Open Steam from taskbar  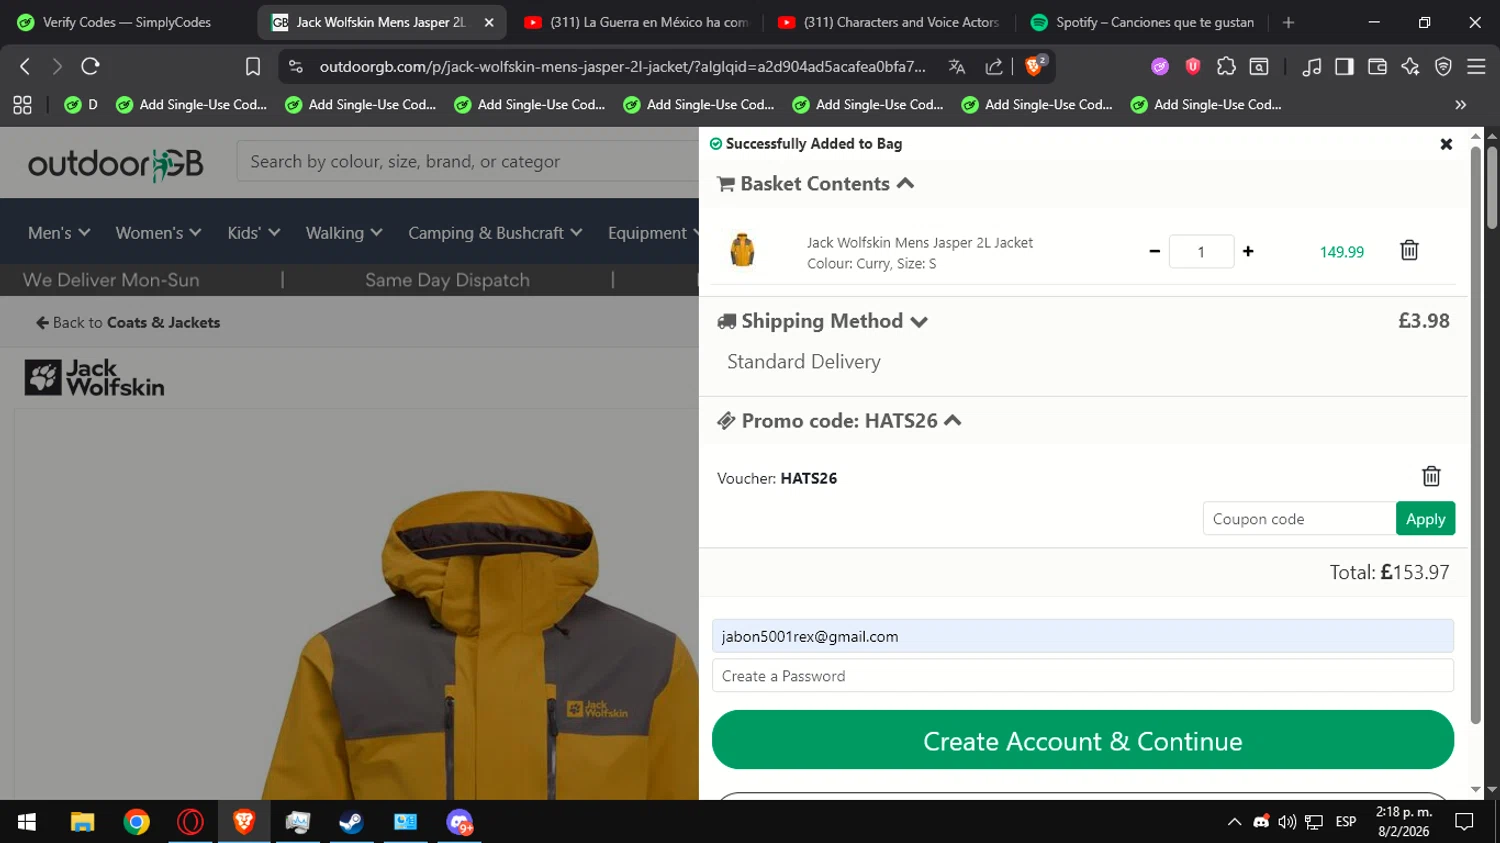click(x=351, y=822)
